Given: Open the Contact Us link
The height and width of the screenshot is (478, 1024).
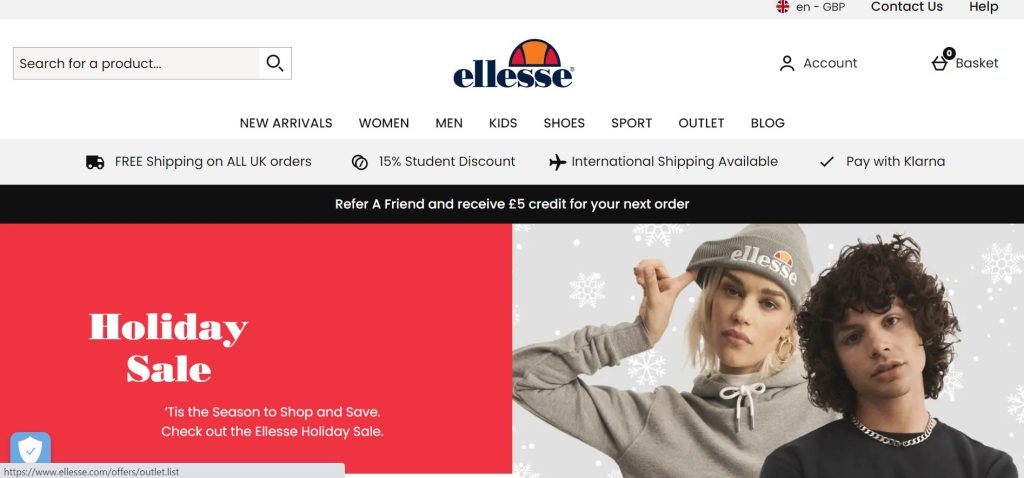Looking at the screenshot, I should click(x=906, y=7).
